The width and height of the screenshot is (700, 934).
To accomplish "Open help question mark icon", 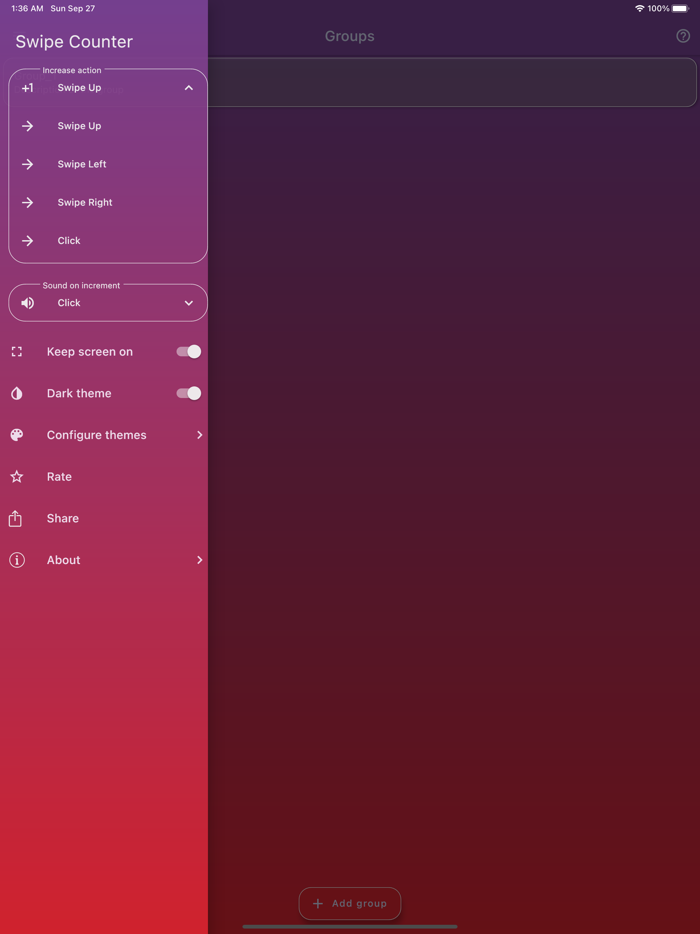I will pyautogui.click(x=683, y=36).
